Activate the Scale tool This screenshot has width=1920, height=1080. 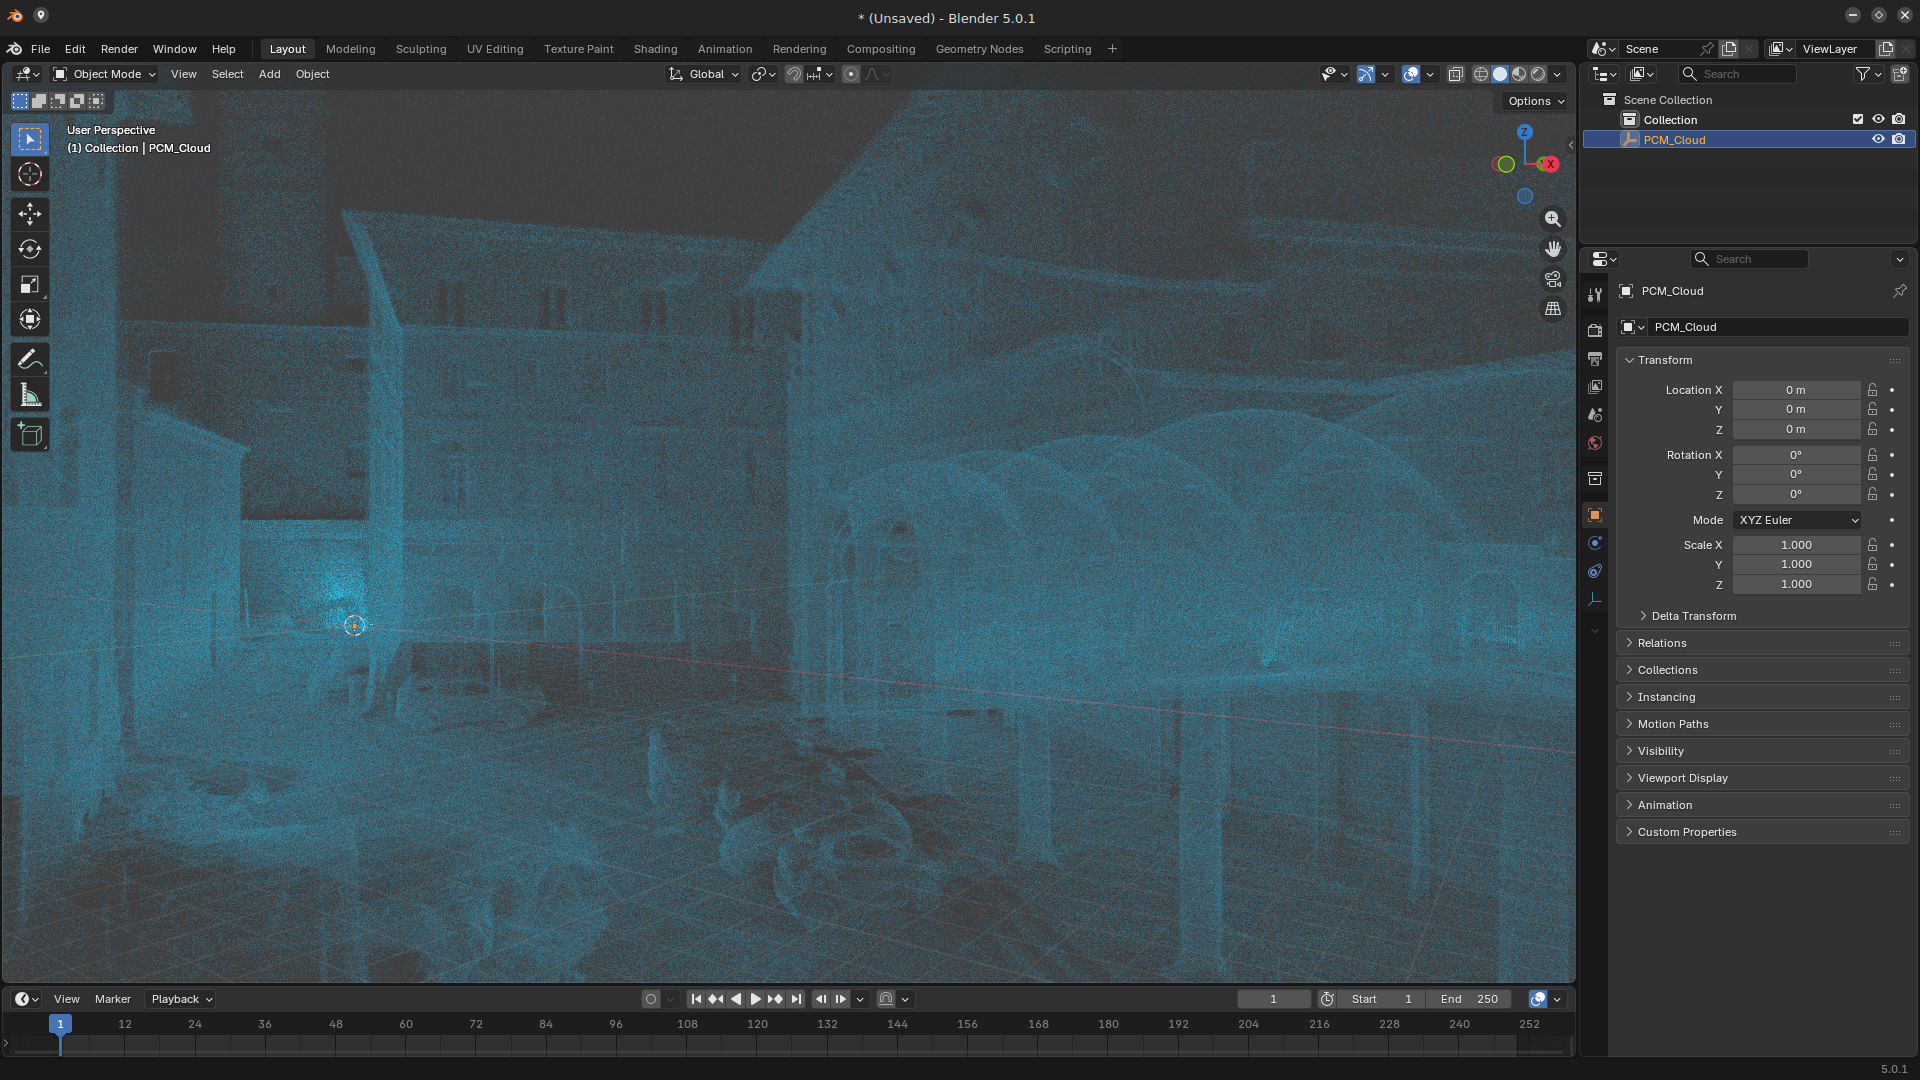point(30,285)
